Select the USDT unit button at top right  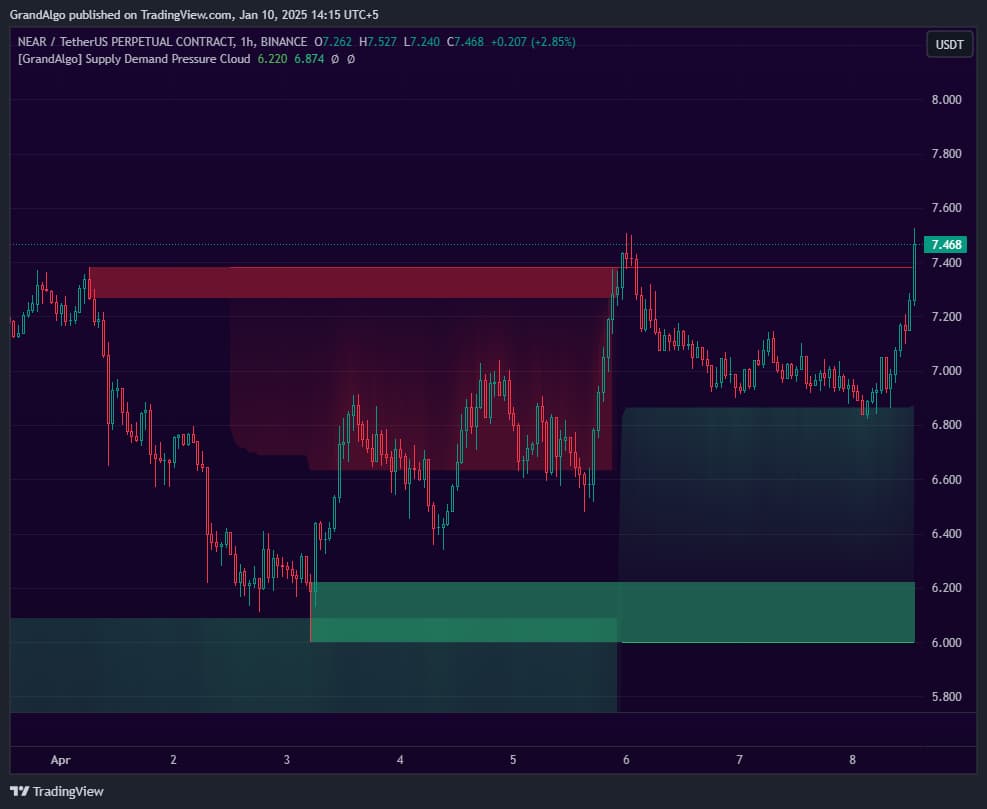coord(948,44)
